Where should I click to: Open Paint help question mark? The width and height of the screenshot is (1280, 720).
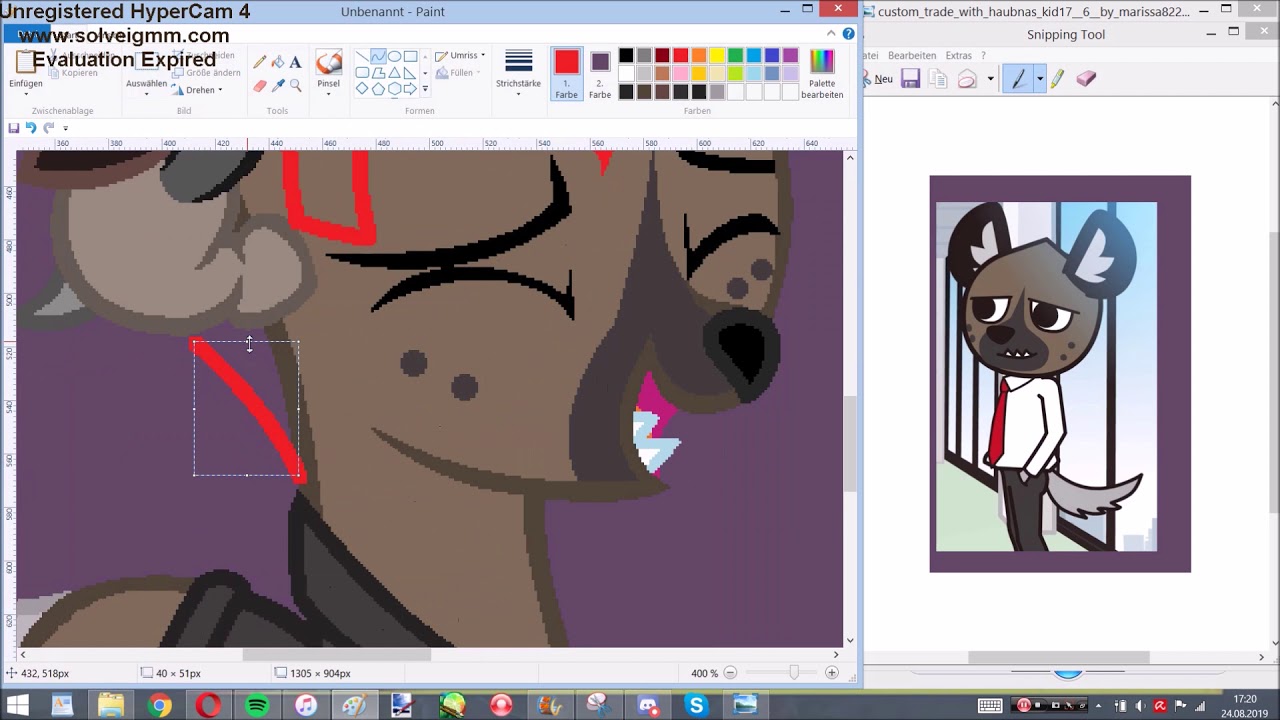(x=848, y=34)
